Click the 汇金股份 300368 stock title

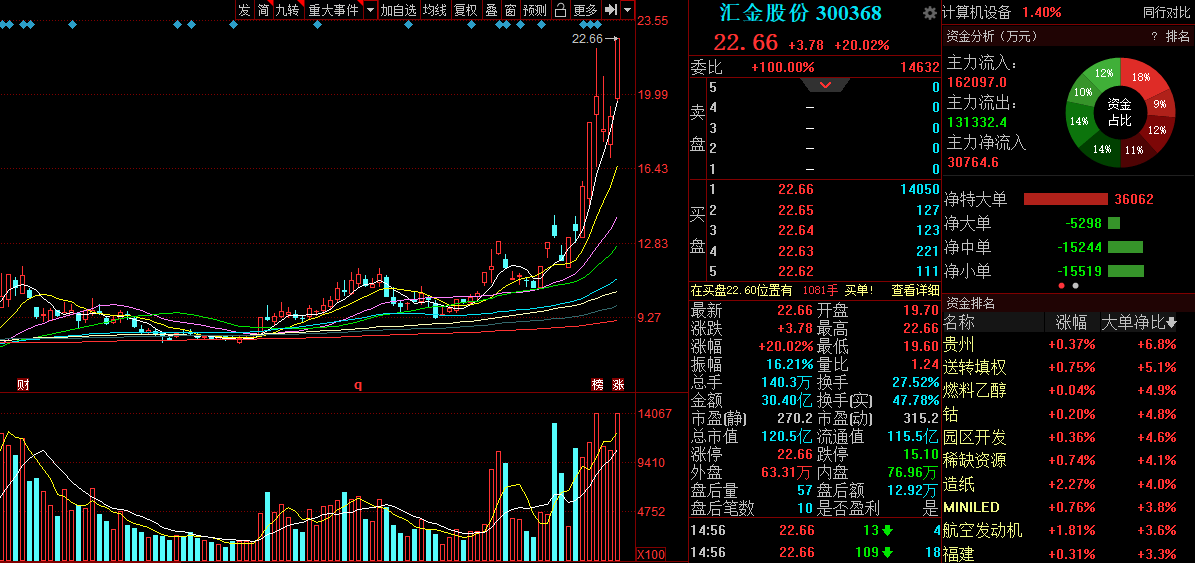tap(800, 13)
